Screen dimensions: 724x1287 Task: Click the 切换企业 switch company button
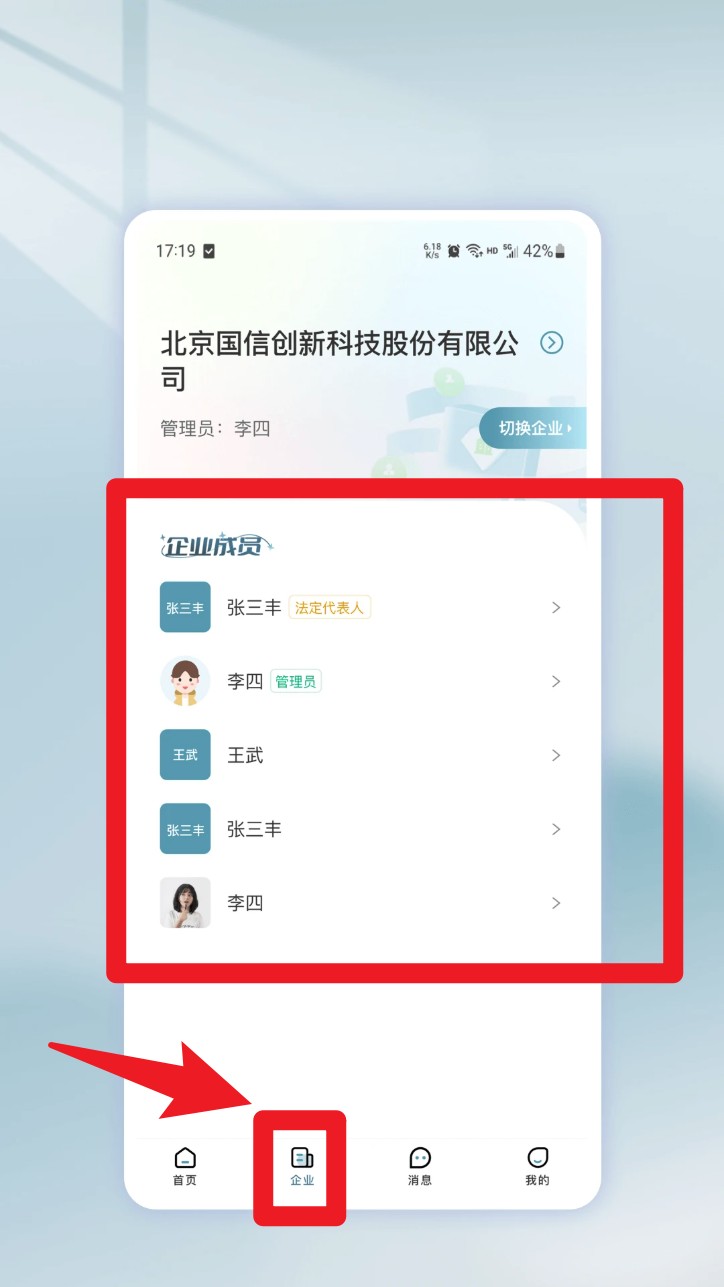533,428
